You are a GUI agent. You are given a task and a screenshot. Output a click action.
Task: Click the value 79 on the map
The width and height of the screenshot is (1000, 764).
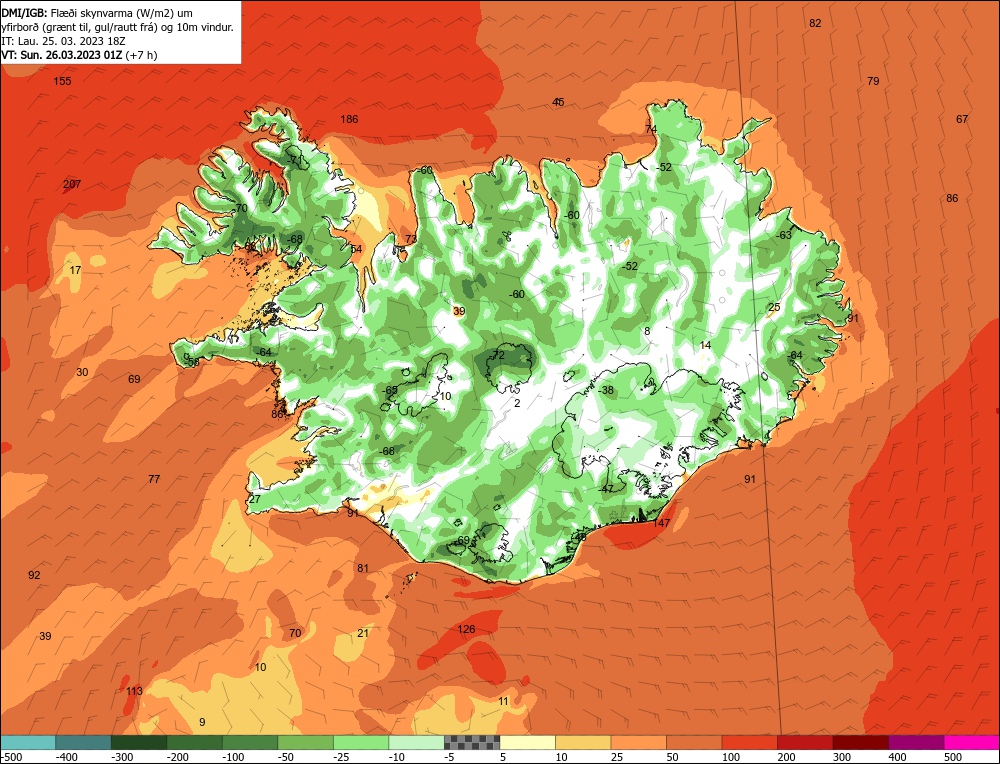coord(873,81)
